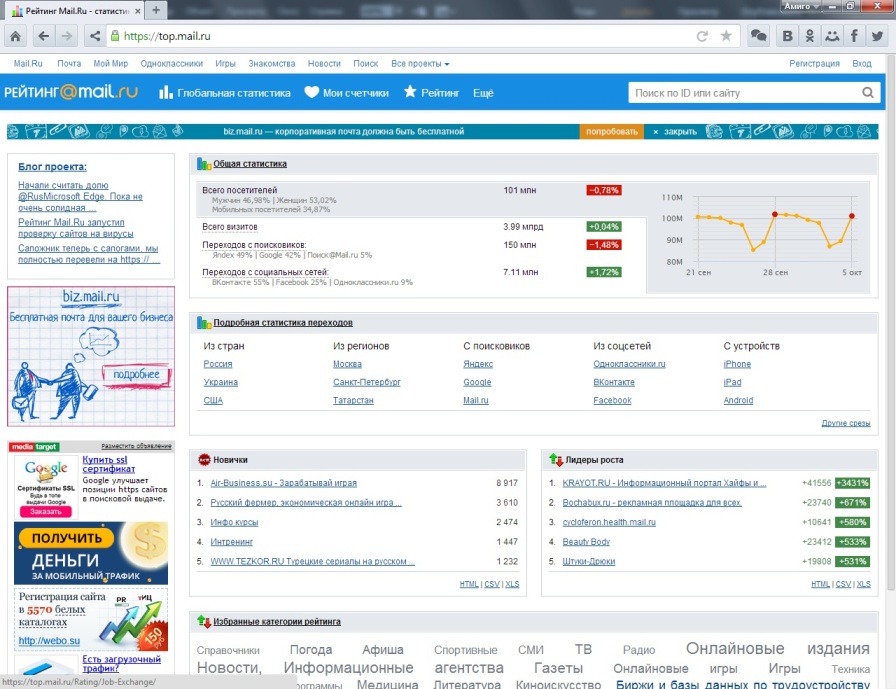This screenshot has width=896, height=689.
Task: Click the search magnifier icon
Action: point(868,93)
